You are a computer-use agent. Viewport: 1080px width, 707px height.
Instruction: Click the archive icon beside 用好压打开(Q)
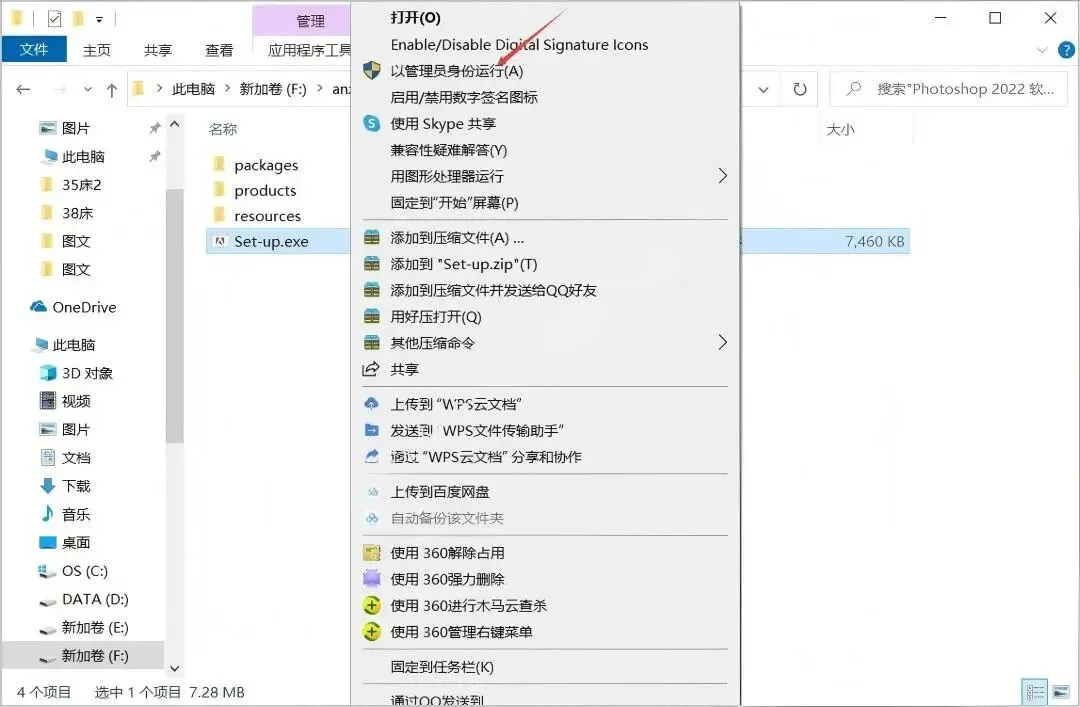(372, 316)
